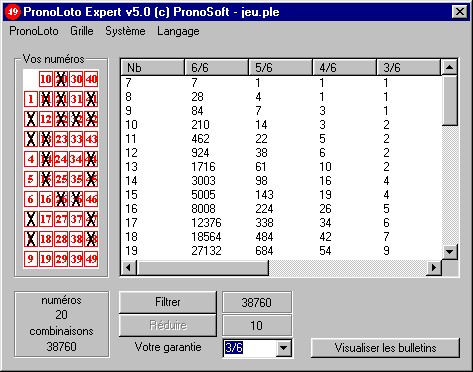Mark number 19 in the grid
473x372 pixels.
point(46,259)
